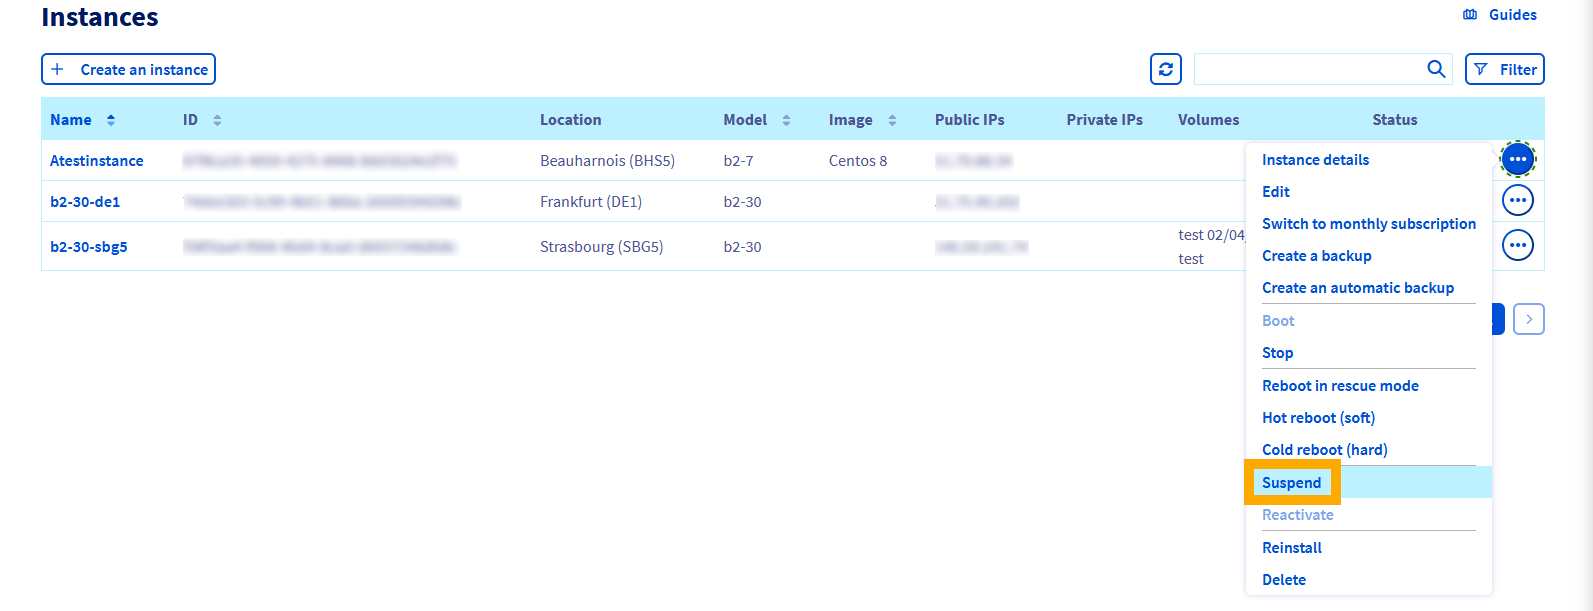
Task: Click the refresh instances icon
Action: (x=1165, y=69)
